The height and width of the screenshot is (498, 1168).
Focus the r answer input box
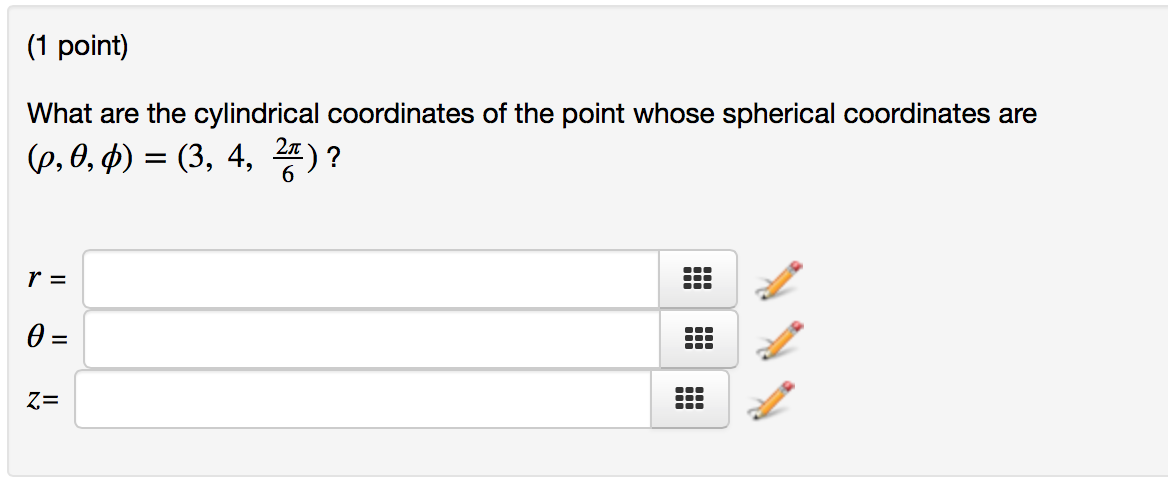coord(371,279)
